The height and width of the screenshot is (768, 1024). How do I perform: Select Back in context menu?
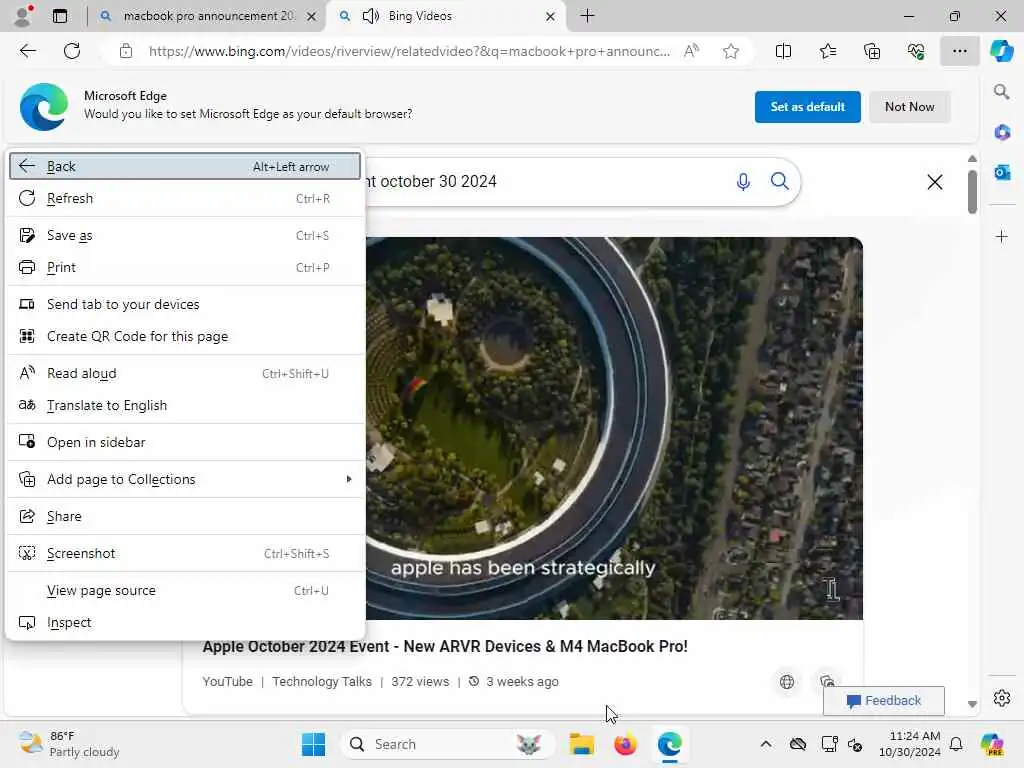click(x=185, y=167)
